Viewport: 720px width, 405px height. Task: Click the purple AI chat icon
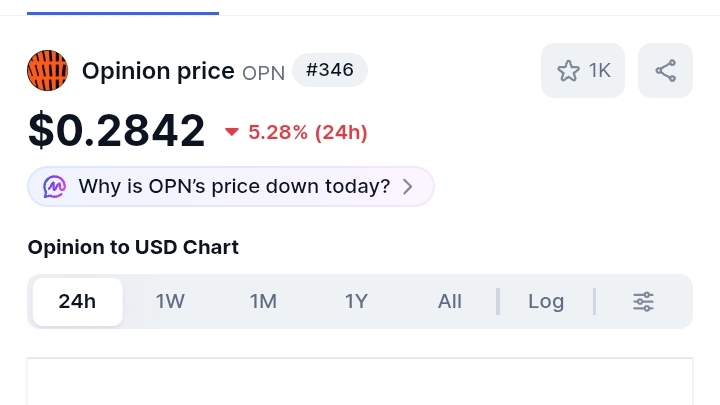[x=55, y=187]
